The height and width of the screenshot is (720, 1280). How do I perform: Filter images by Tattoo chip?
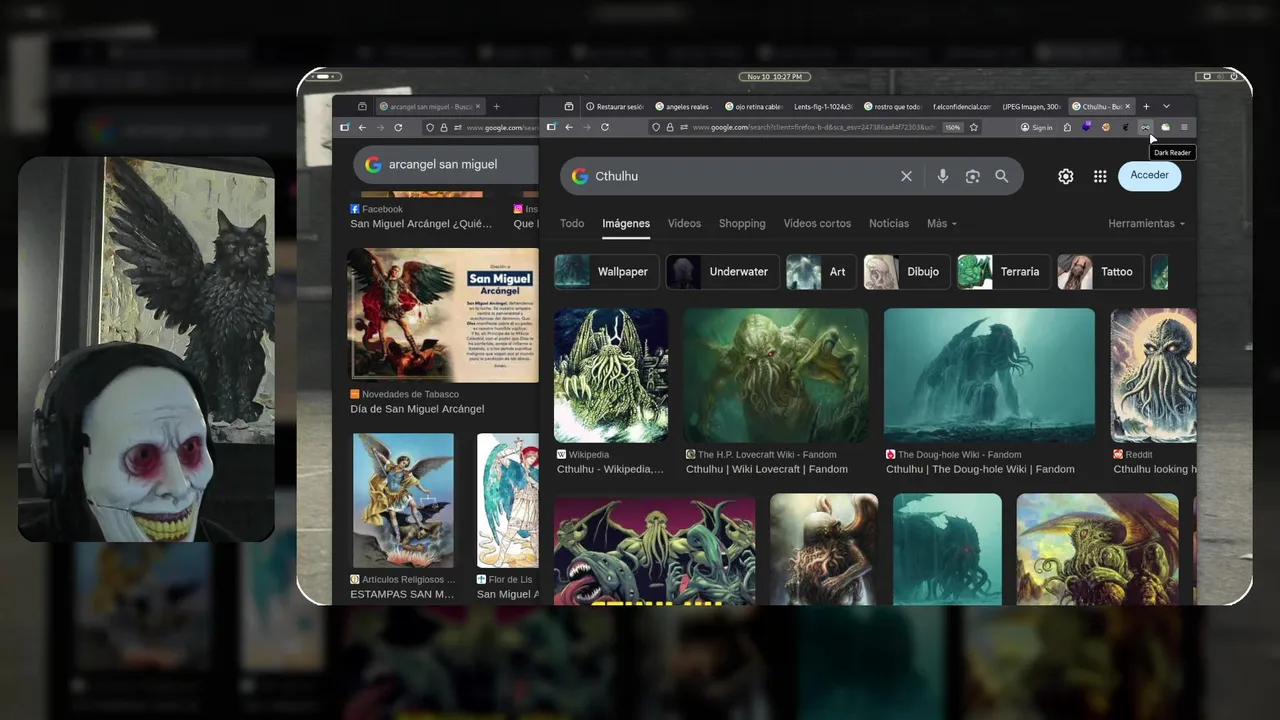point(1100,271)
